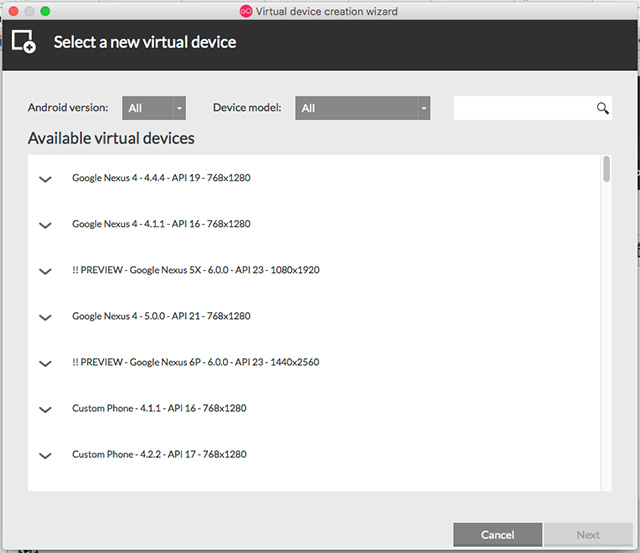The width and height of the screenshot is (640, 553).
Task: Select Custom Phone - 4.2.2 - API 17
Action: click(159, 455)
